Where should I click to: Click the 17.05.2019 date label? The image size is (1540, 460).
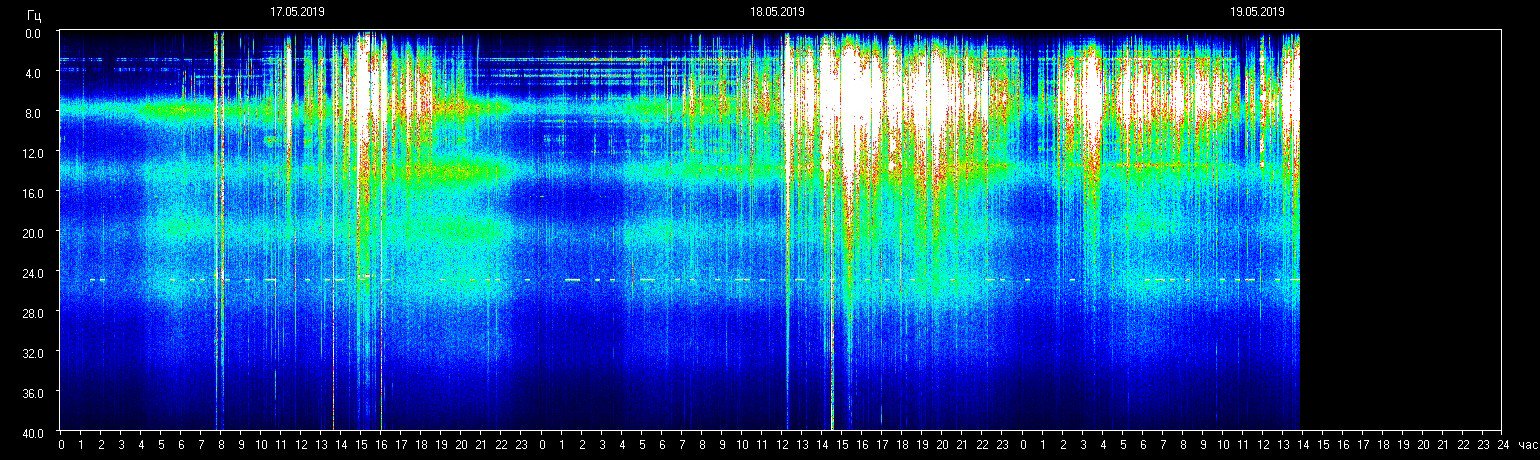[x=297, y=12]
